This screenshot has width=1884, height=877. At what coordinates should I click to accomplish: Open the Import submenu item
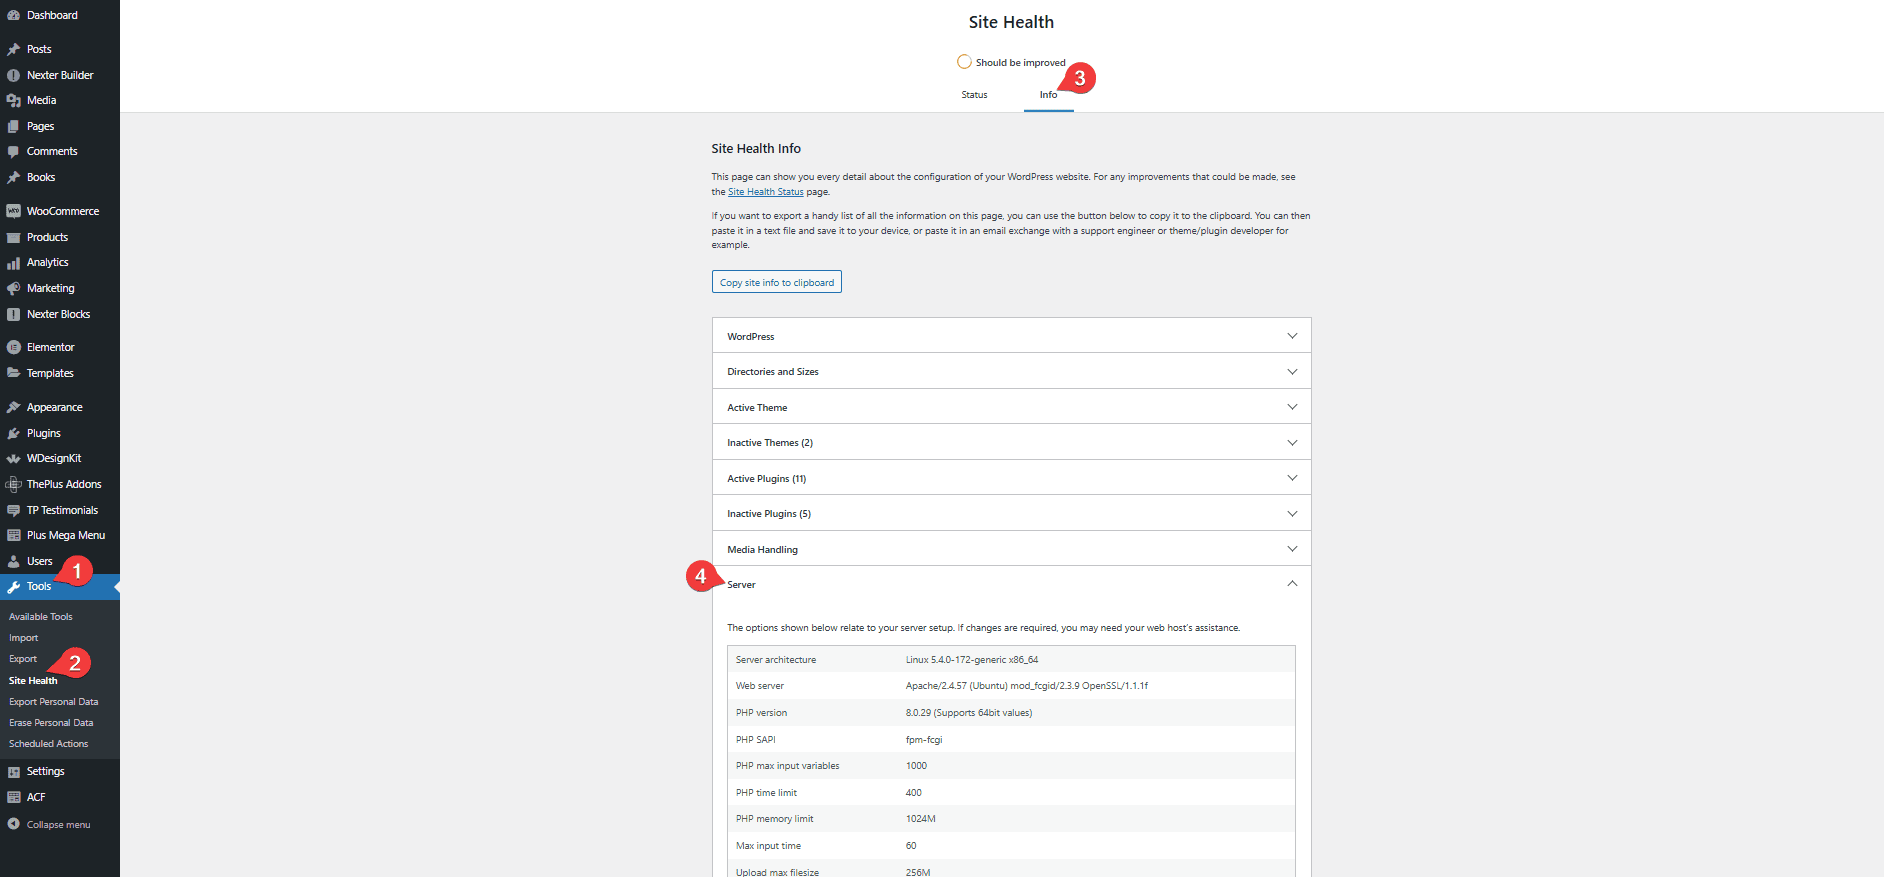click(23, 638)
